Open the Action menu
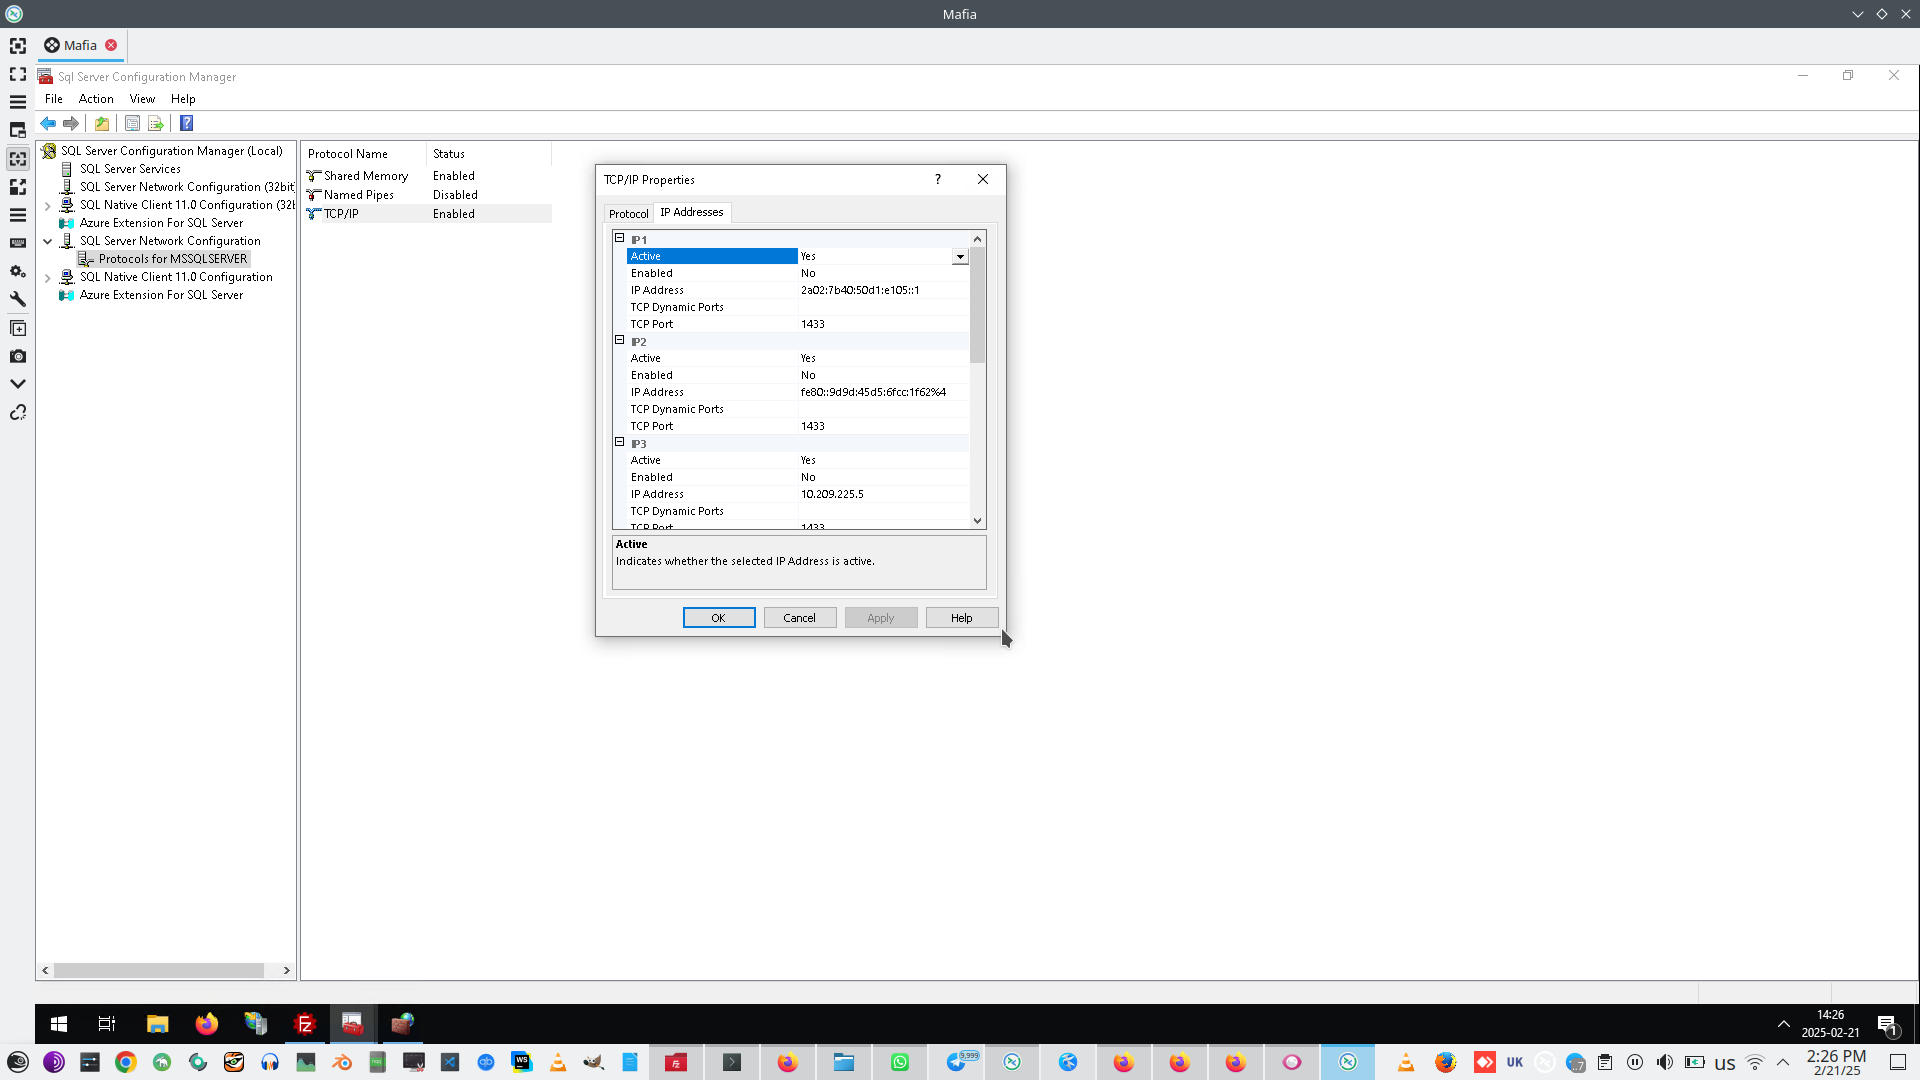The height and width of the screenshot is (1080, 1920). tap(96, 99)
